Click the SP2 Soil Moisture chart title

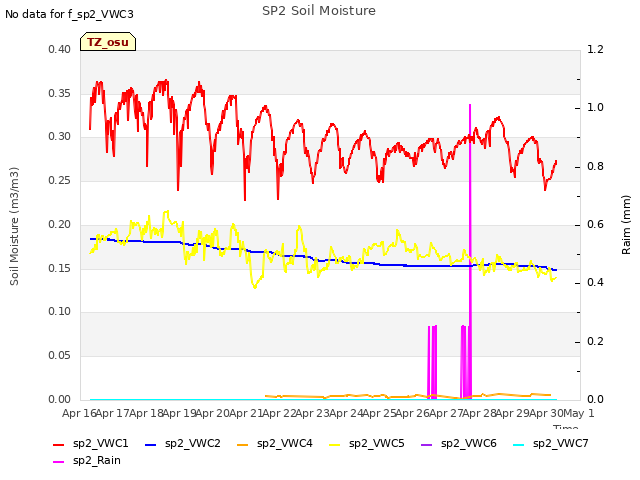319,11
